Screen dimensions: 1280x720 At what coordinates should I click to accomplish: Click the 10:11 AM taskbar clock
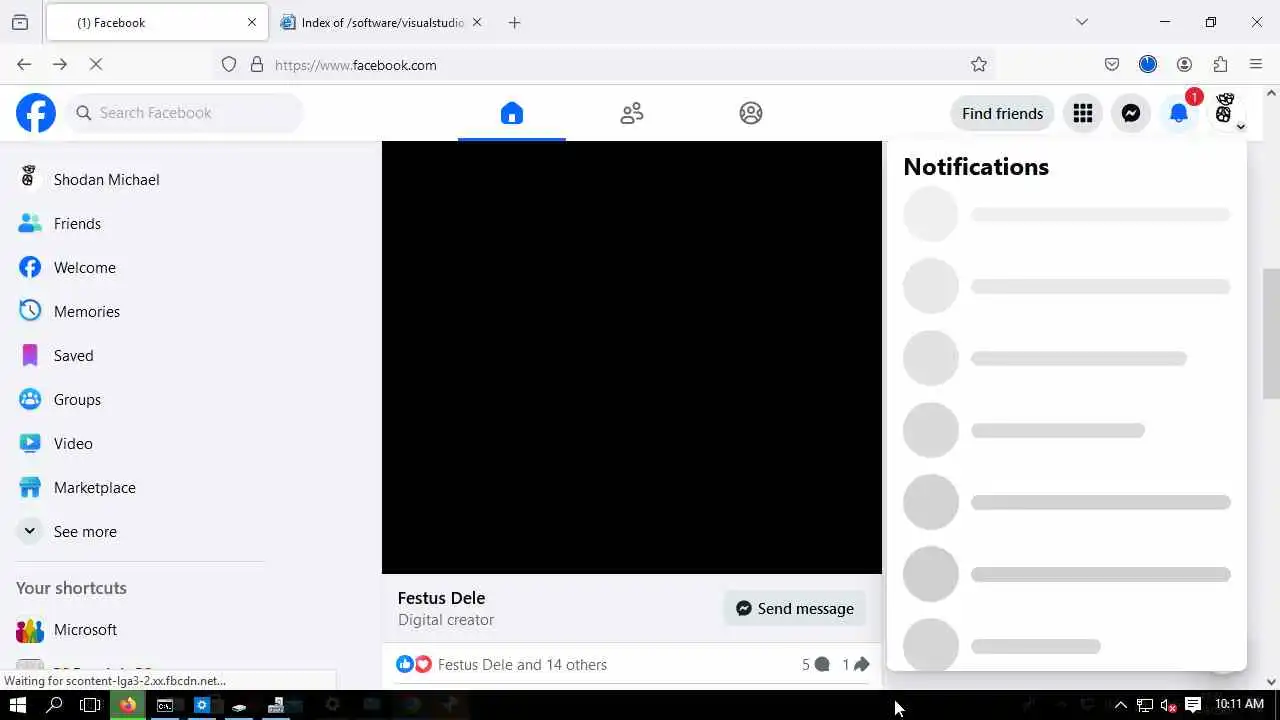click(1239, 705)
